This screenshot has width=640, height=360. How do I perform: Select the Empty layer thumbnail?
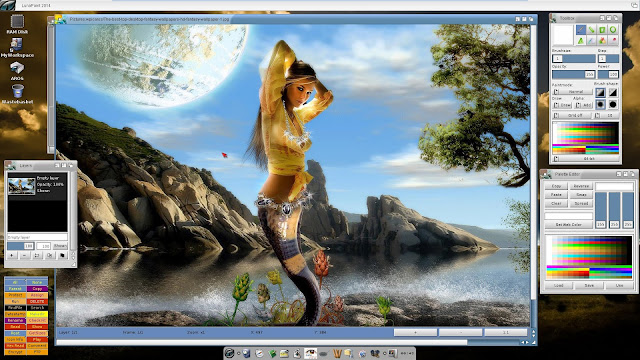pos(22,186)
